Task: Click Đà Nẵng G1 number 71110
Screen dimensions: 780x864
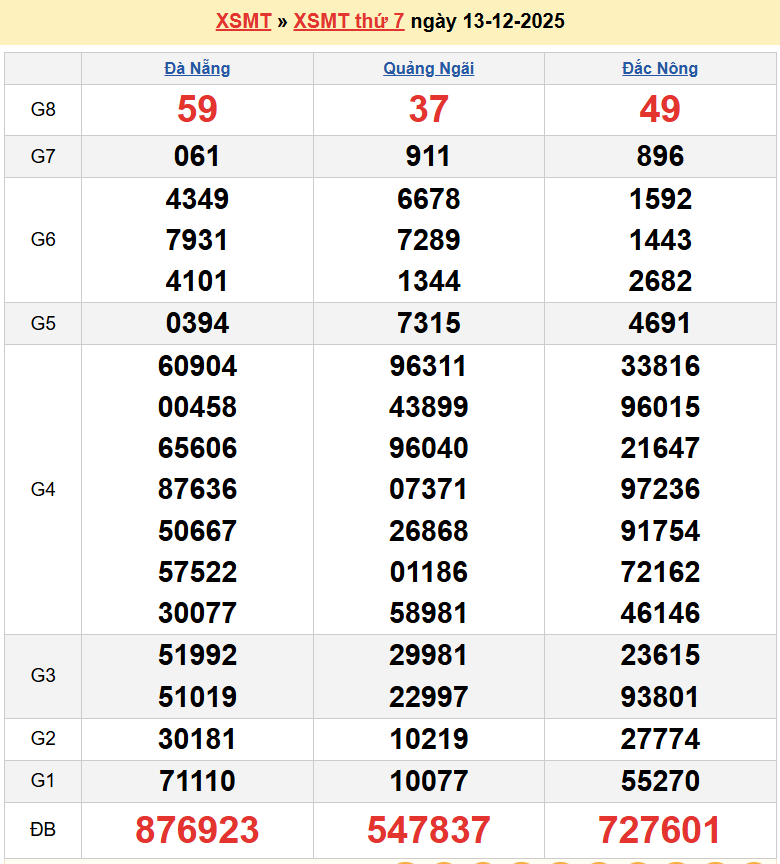Action: tap(197, 781)
